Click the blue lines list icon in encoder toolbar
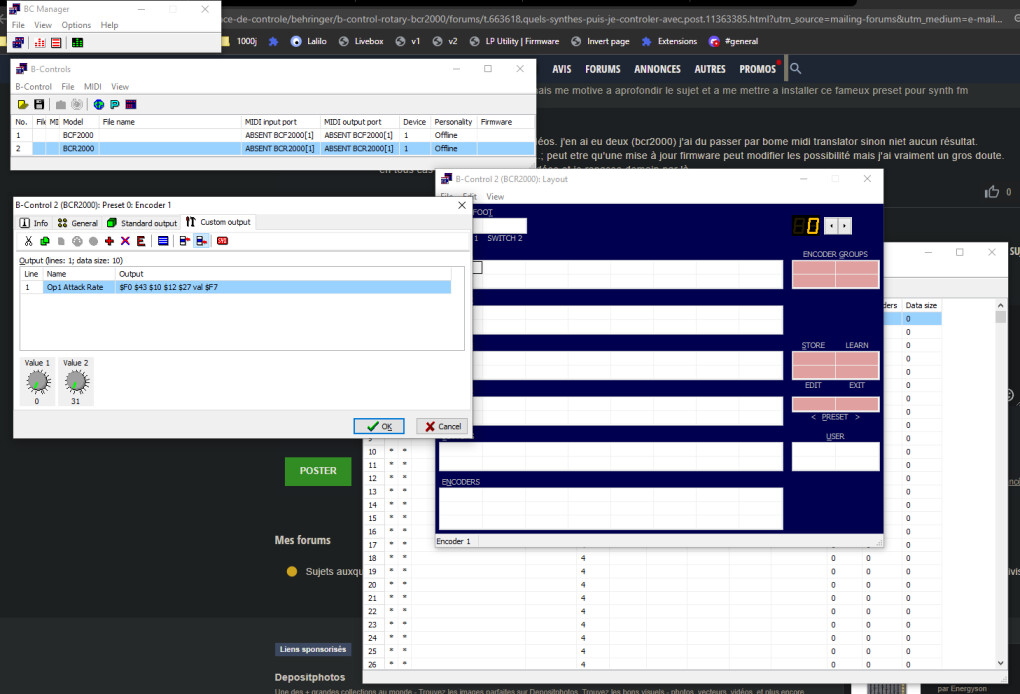Viewport: 1020px width, 694px height. click(x=163, y=241)
